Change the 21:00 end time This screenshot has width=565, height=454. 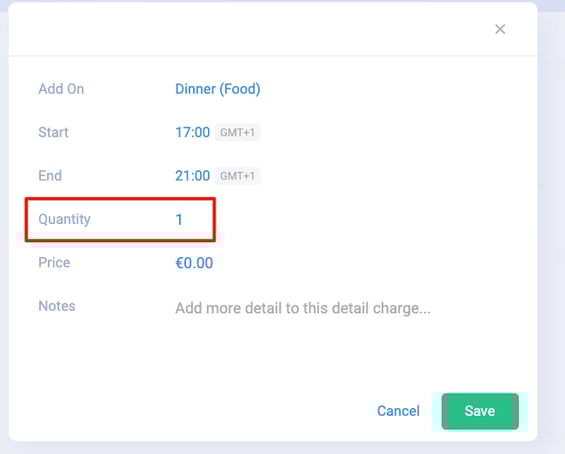point(192,176)
